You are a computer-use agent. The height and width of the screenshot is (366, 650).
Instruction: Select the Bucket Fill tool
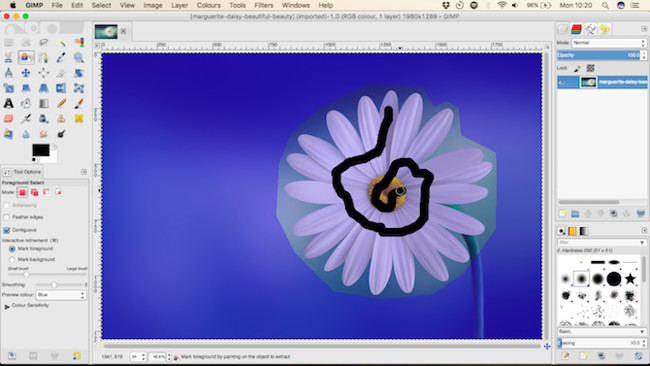coord(26,103)
